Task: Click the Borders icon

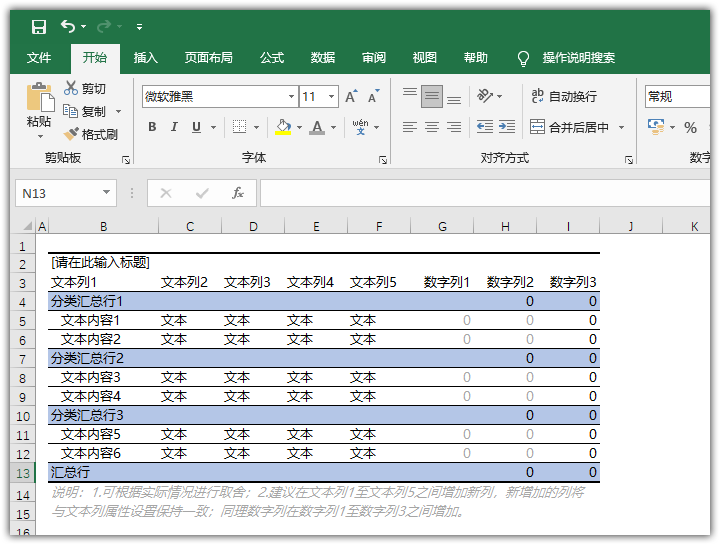Action: click(x=239, y=127)
